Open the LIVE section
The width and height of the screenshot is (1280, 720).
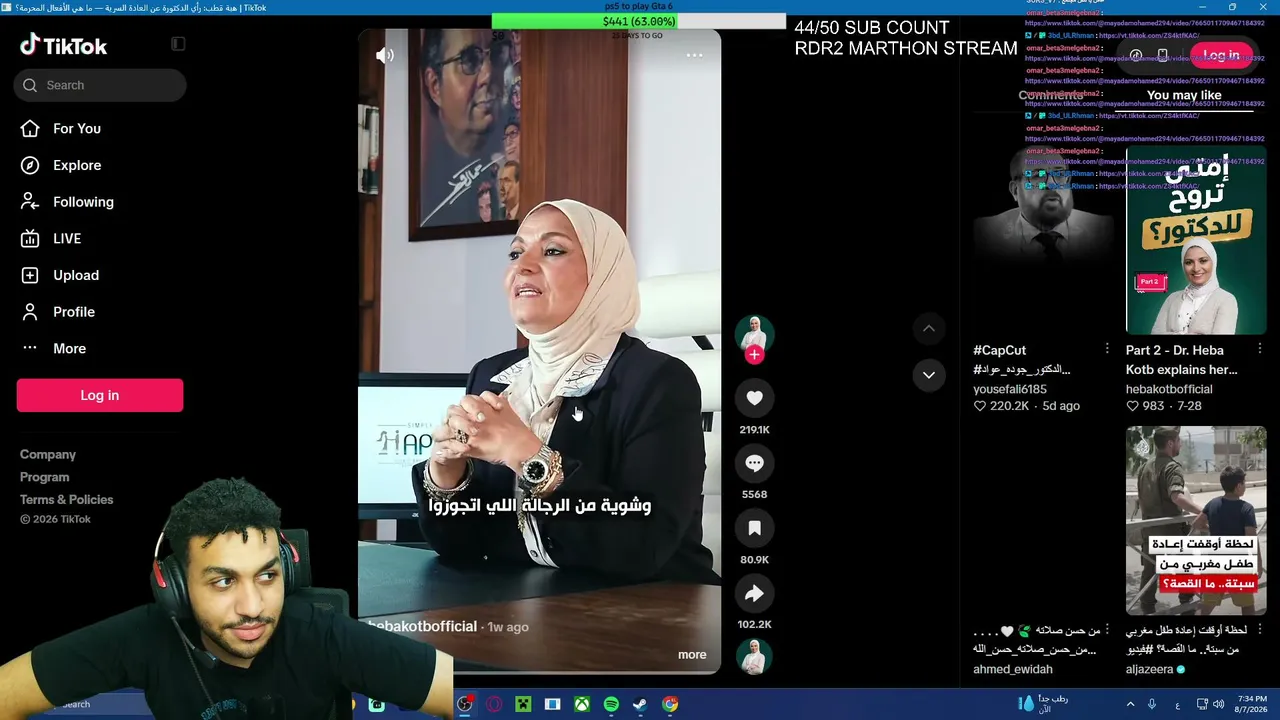pos(51,238)
